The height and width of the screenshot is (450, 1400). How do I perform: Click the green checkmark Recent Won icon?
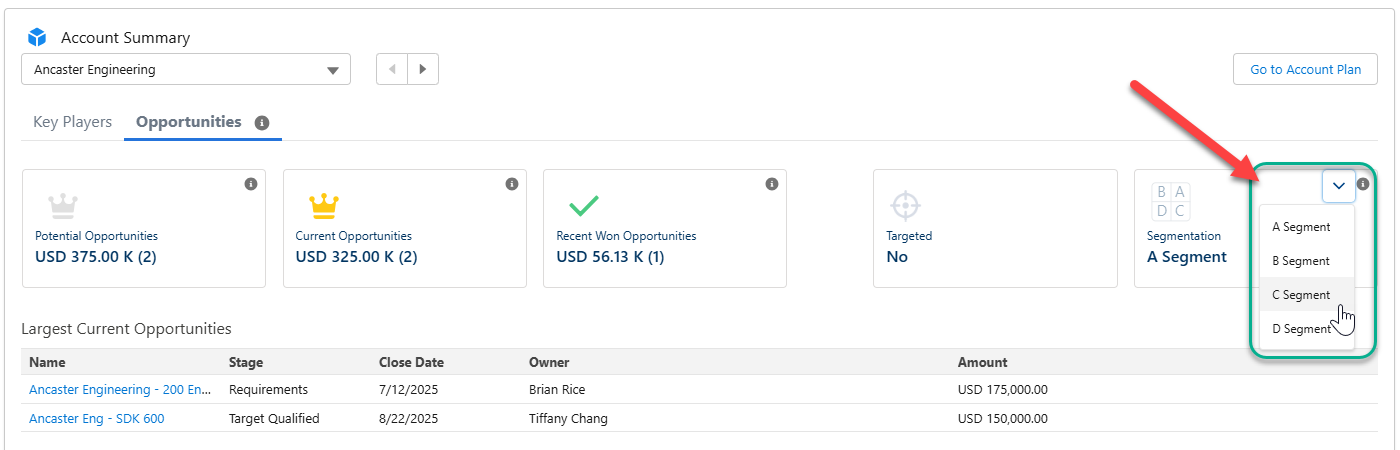click(x=584, y=206)
